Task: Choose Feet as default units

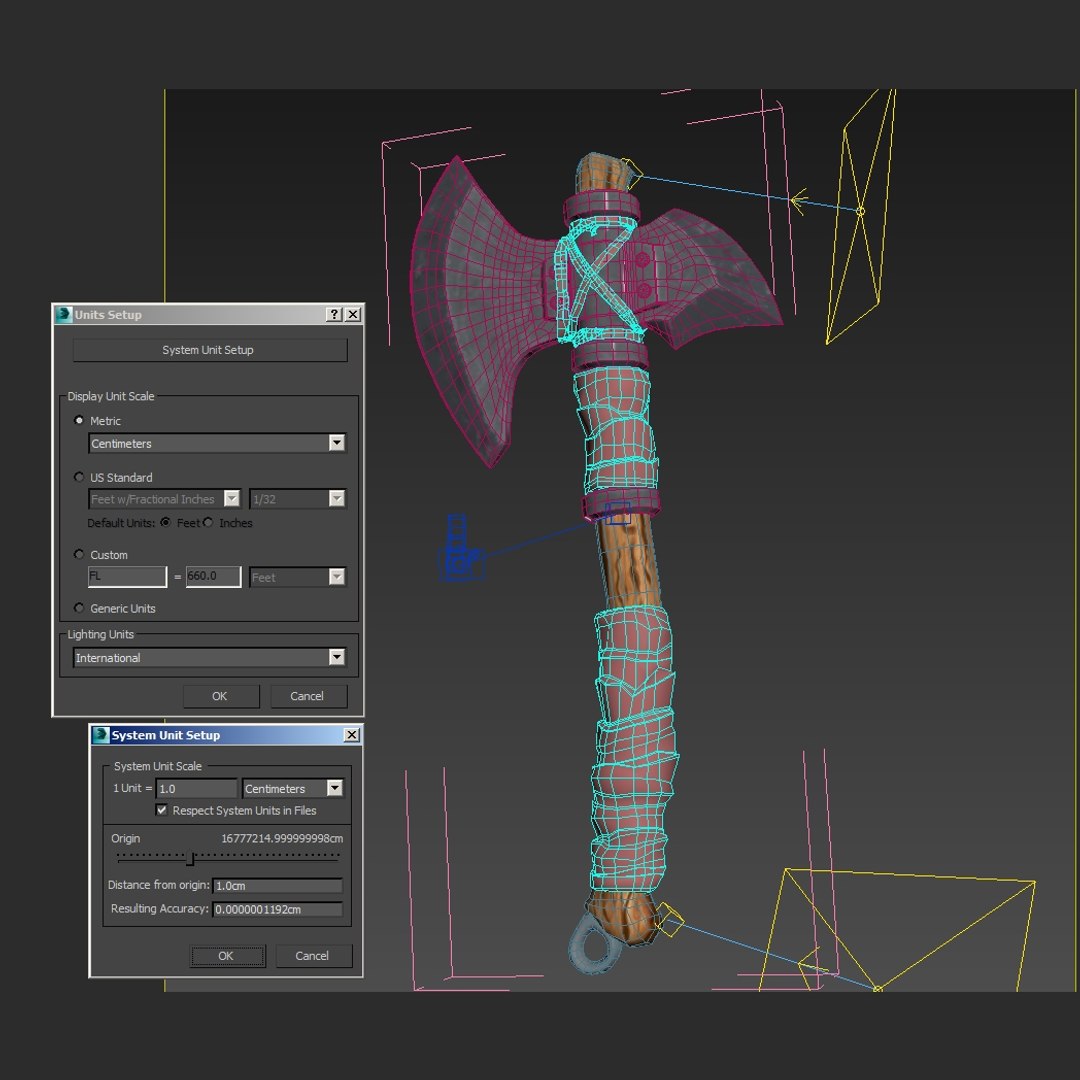Action: (165, 523)
